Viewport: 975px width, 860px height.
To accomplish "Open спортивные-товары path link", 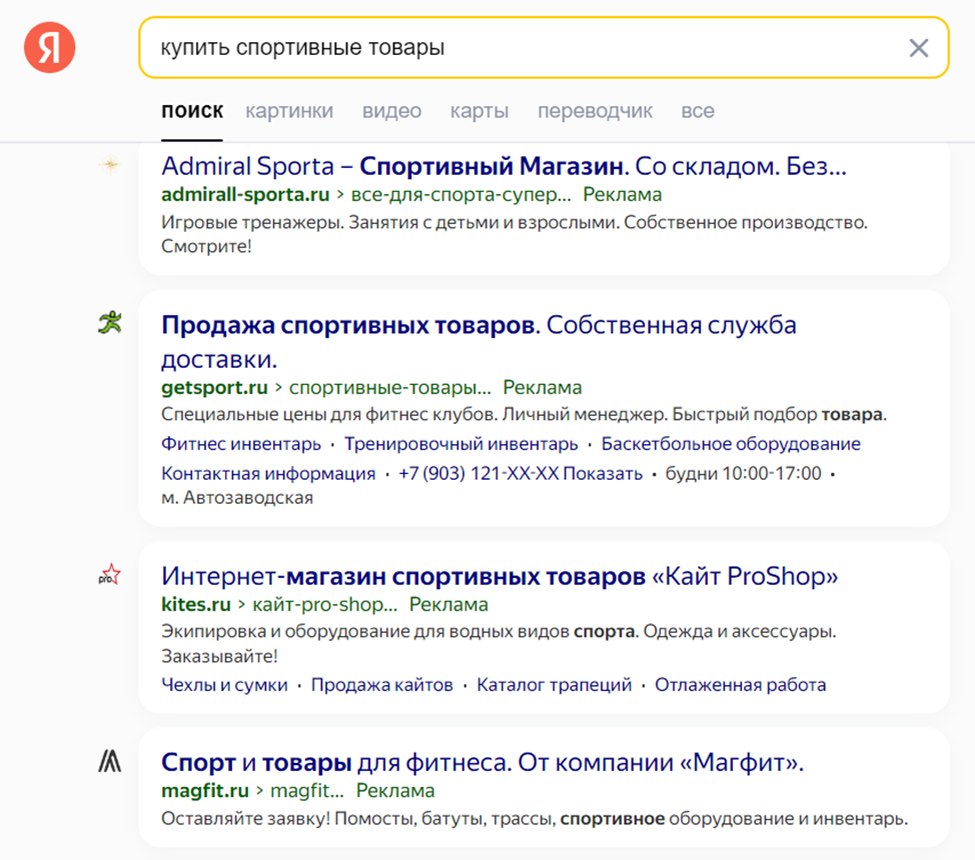I will [x=390, y=387].
